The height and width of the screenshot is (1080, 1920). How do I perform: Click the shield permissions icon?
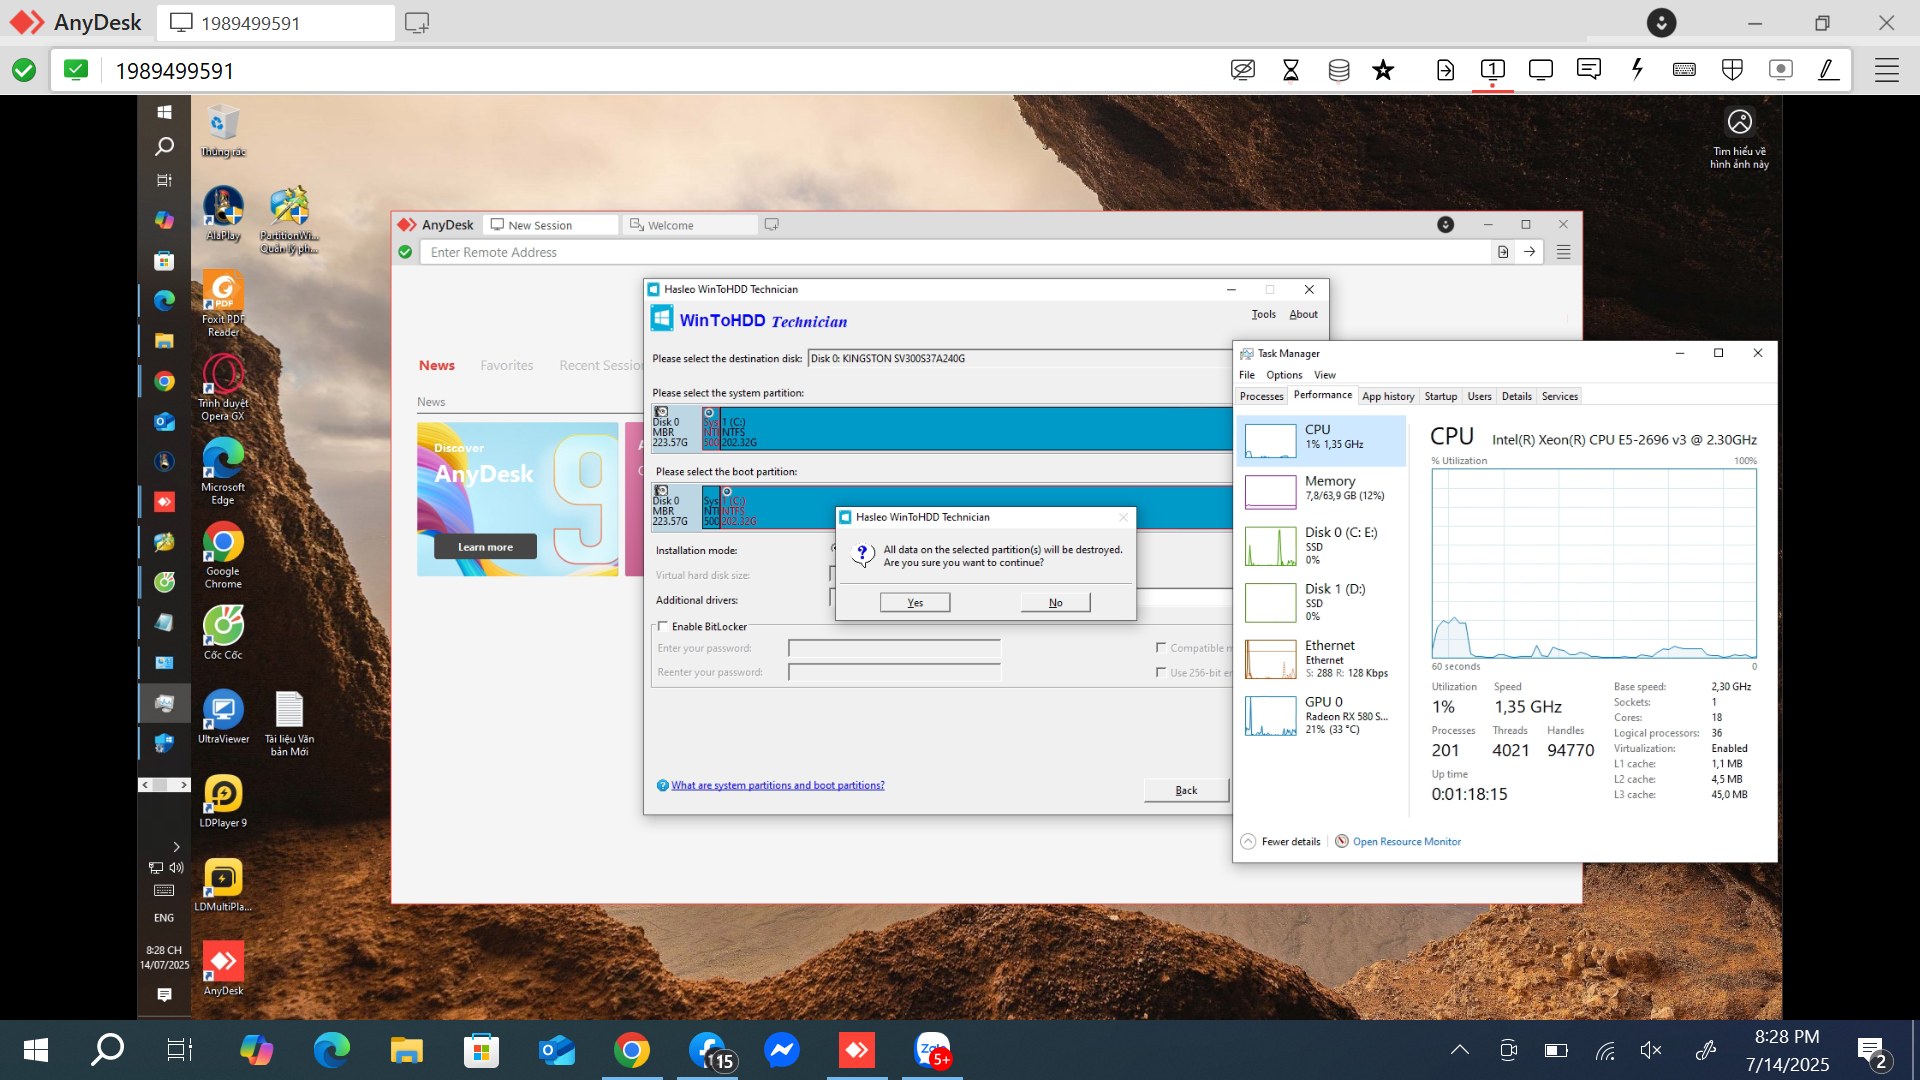(1732, 70)
